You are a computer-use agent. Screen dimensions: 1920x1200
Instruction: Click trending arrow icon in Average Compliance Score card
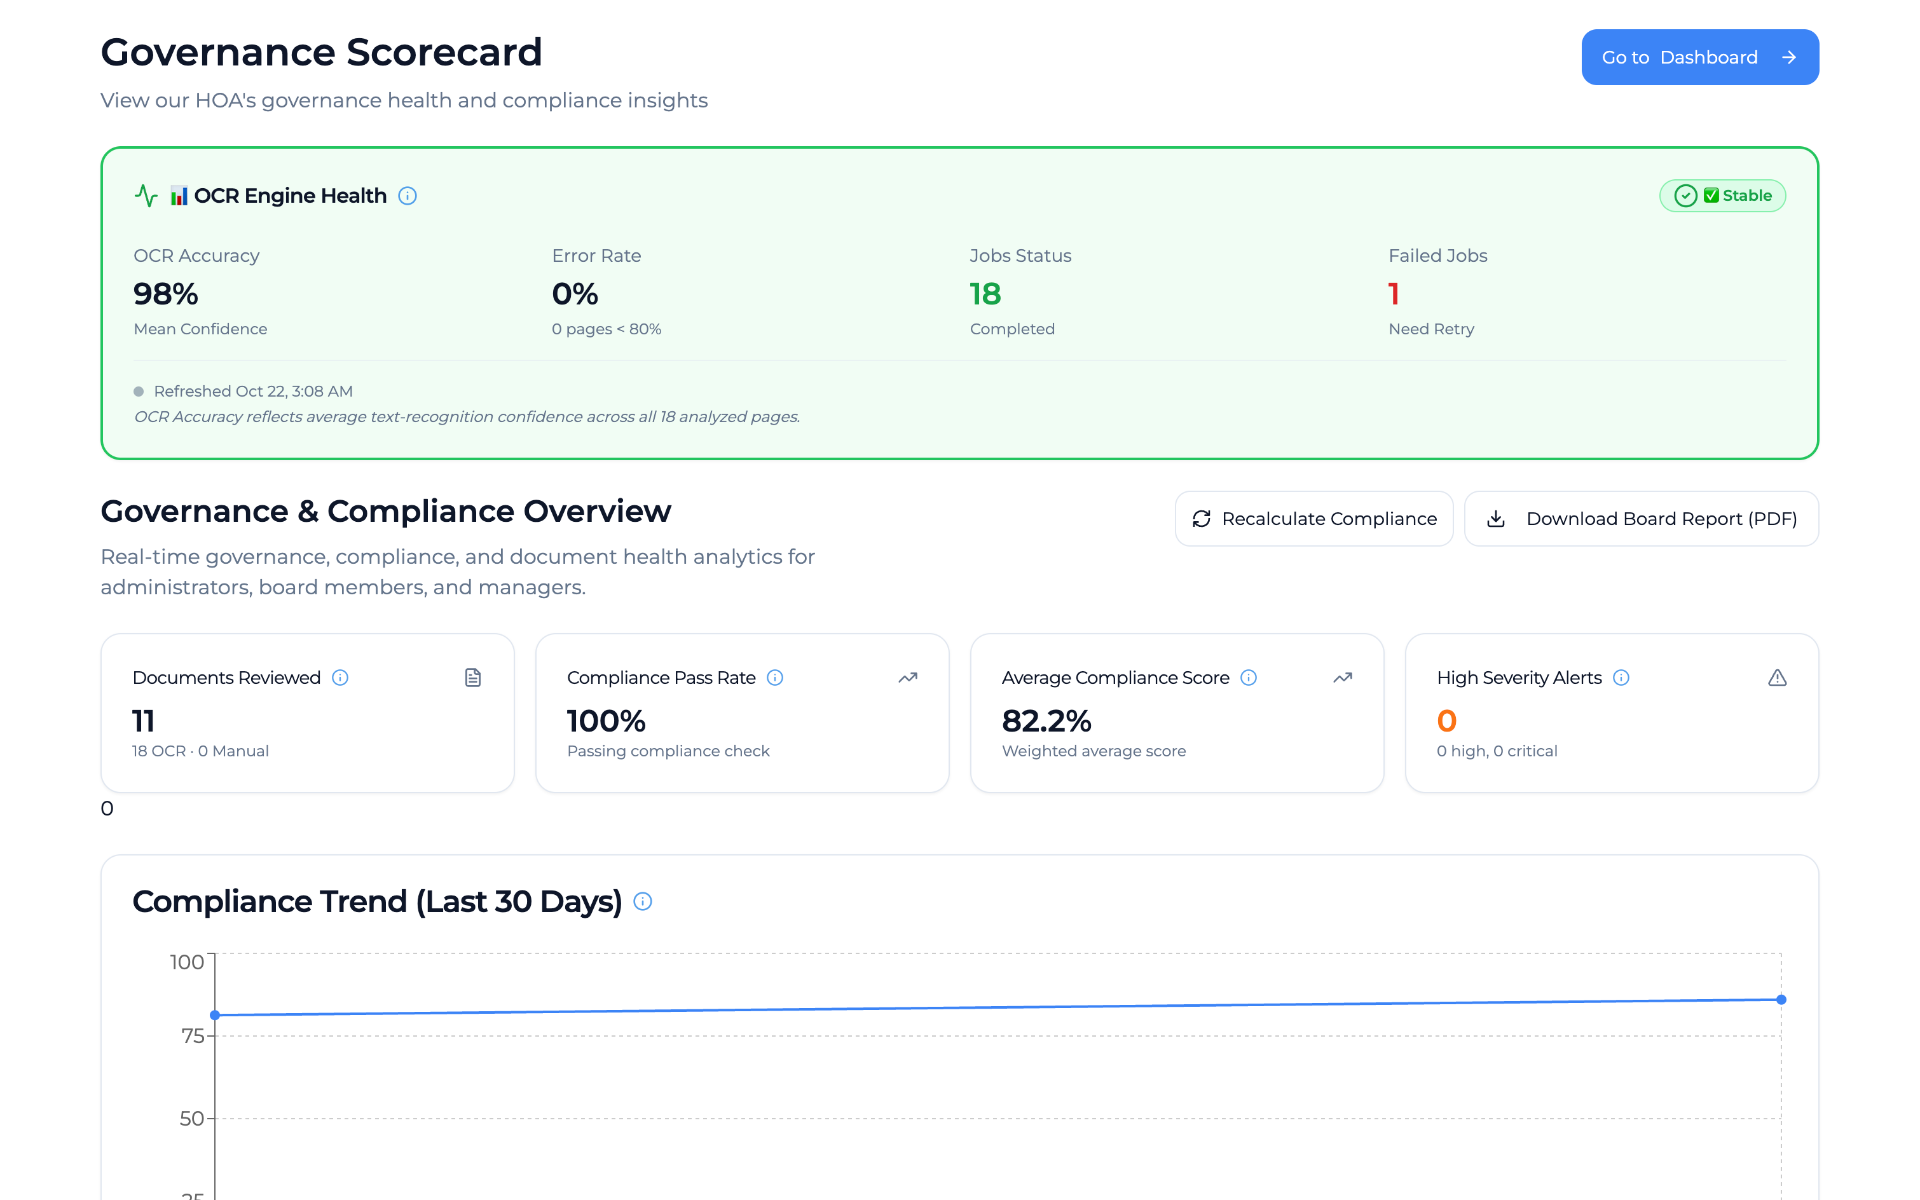pos(1343,678)
